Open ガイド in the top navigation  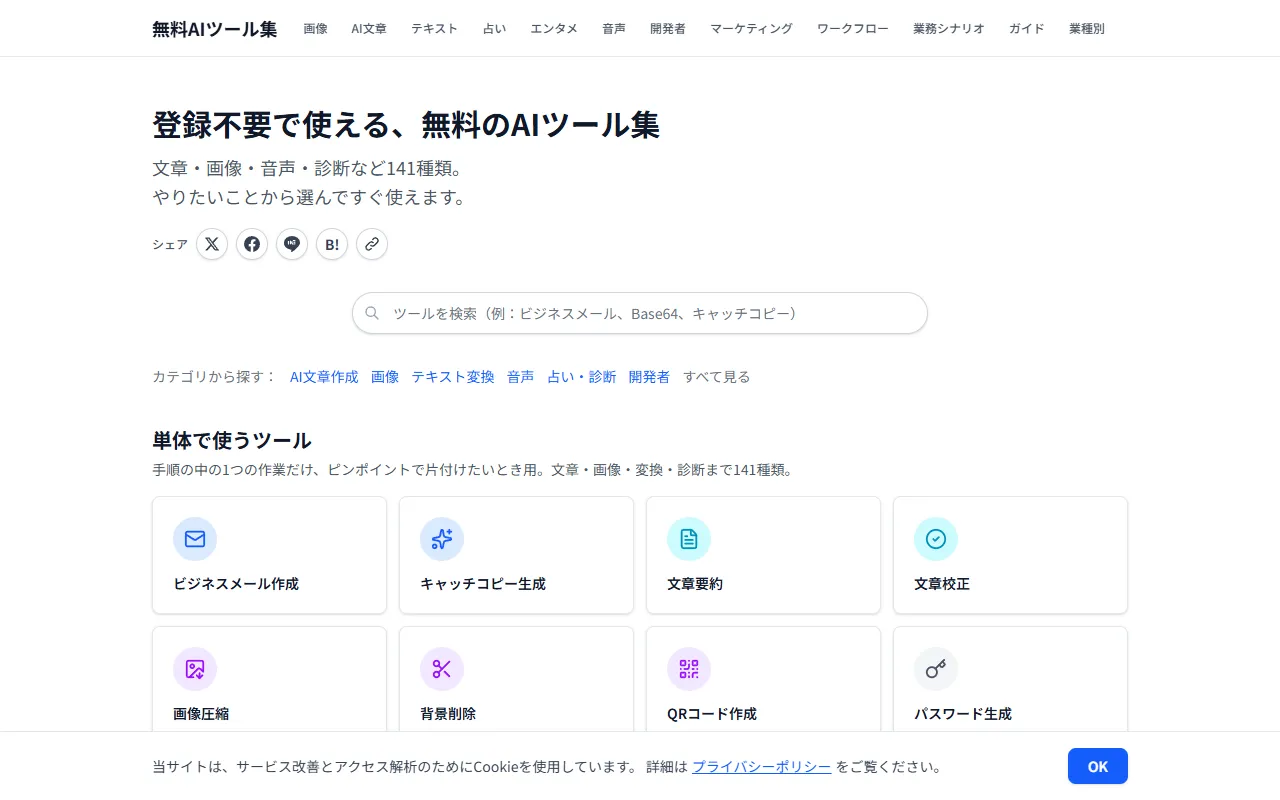pos(1027,29)
